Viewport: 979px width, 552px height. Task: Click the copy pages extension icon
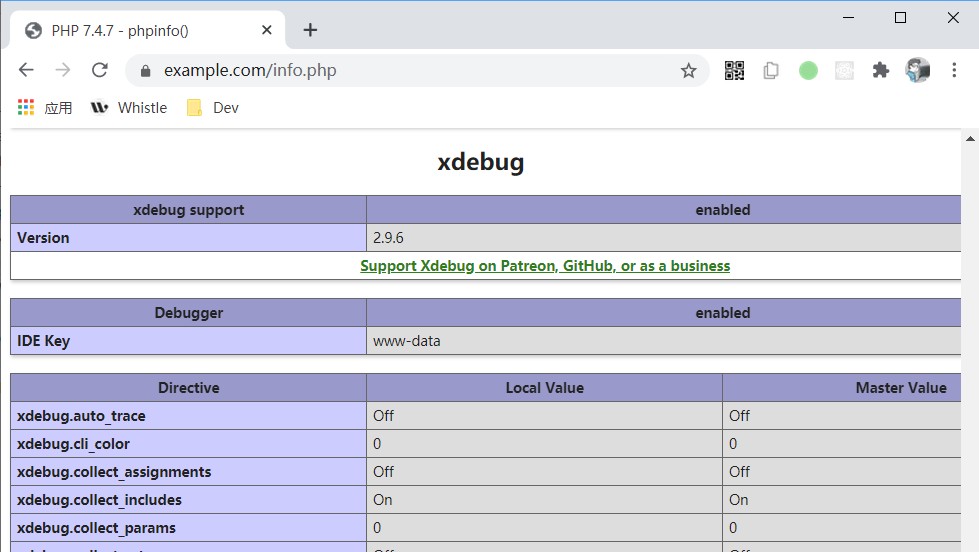[771, 71]
